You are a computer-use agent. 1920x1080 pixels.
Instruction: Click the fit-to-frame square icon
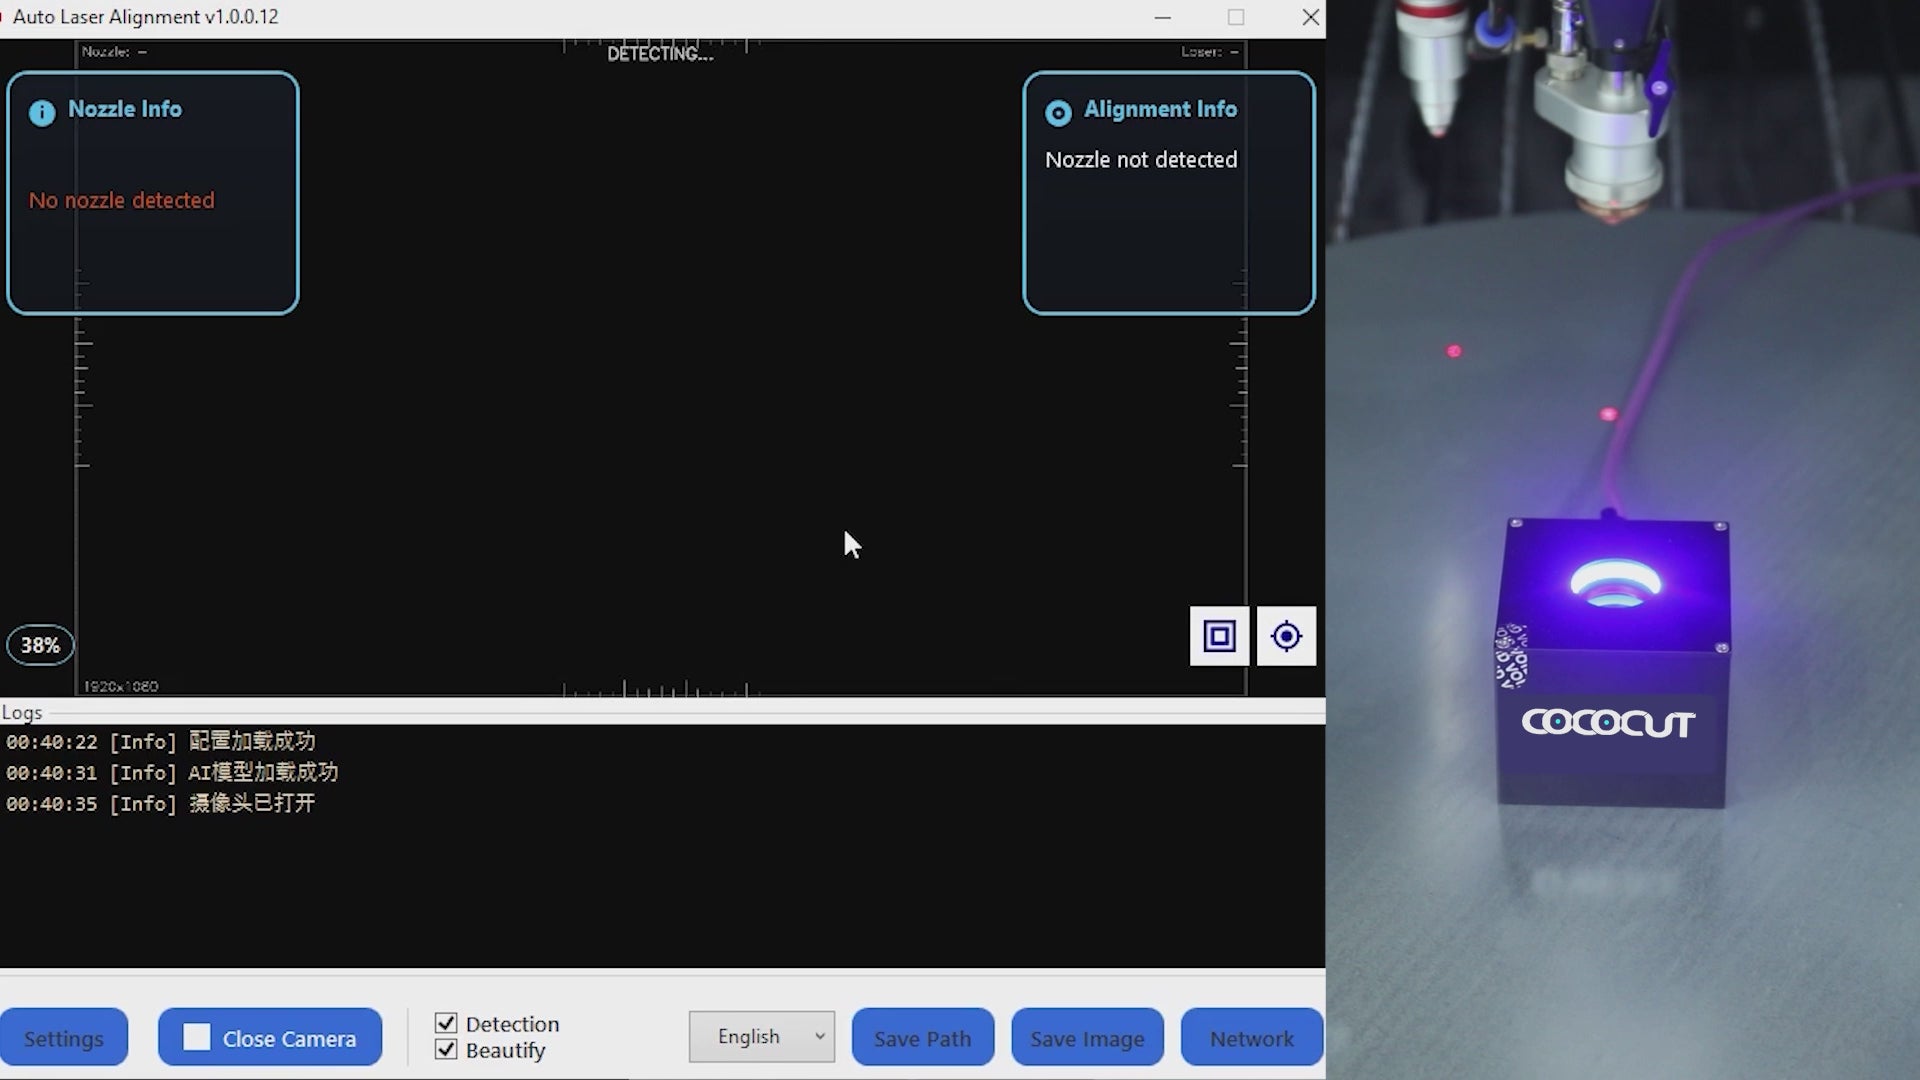tap(1219, 636)
